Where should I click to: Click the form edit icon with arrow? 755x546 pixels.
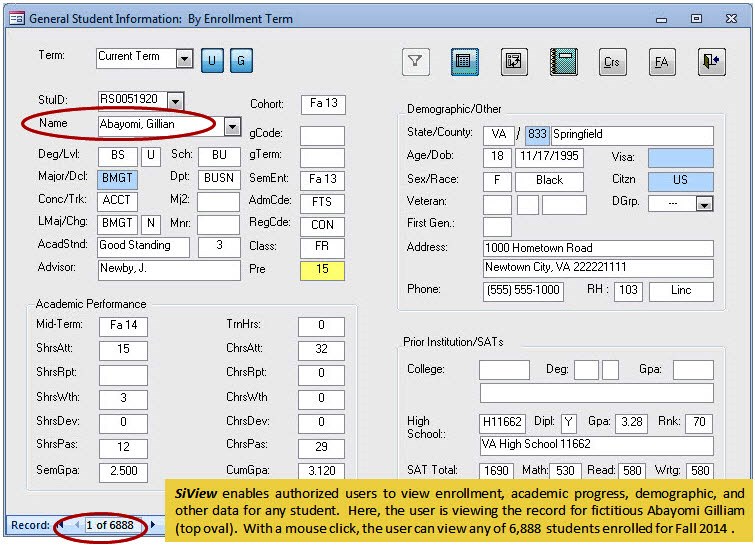coord(514,61)
